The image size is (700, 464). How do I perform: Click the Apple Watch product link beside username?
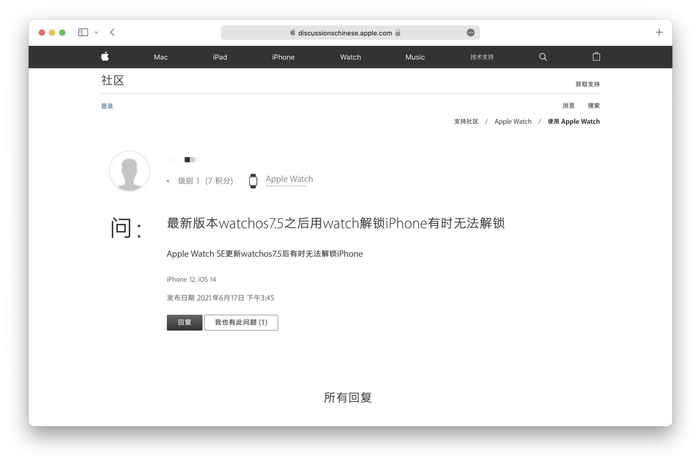[289, 179]
